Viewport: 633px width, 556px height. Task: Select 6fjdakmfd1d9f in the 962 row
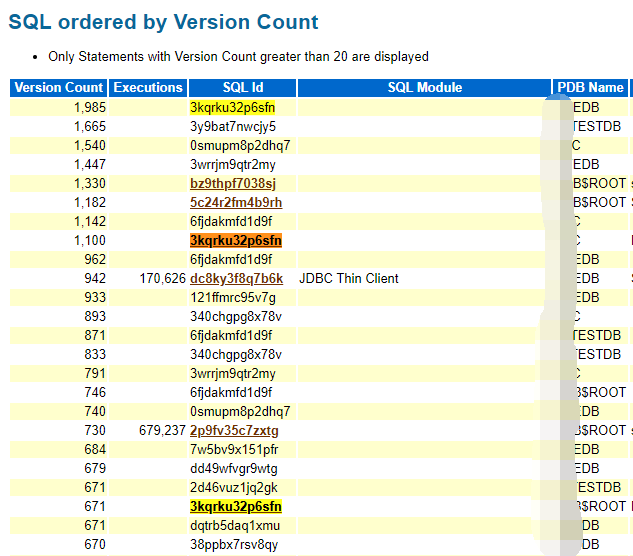point(231,260)
